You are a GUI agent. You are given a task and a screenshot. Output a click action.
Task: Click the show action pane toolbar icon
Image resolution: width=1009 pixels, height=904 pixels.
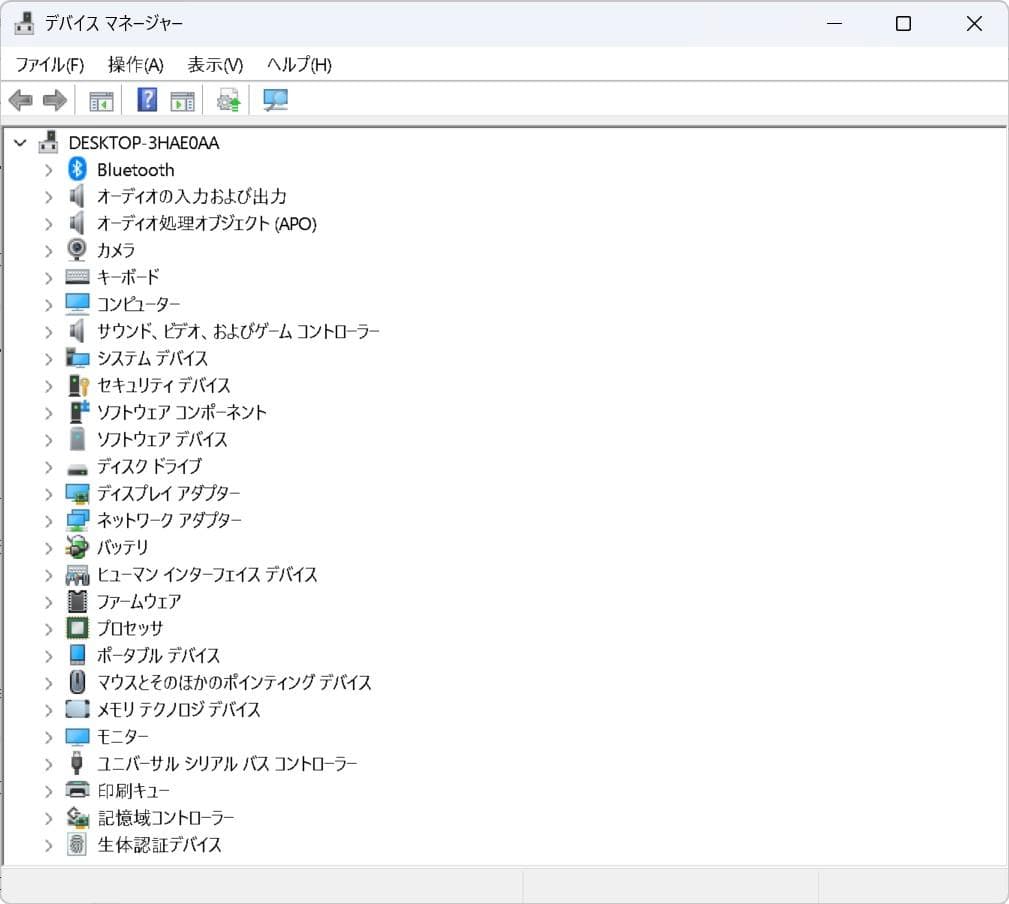[x=181, y=99]
